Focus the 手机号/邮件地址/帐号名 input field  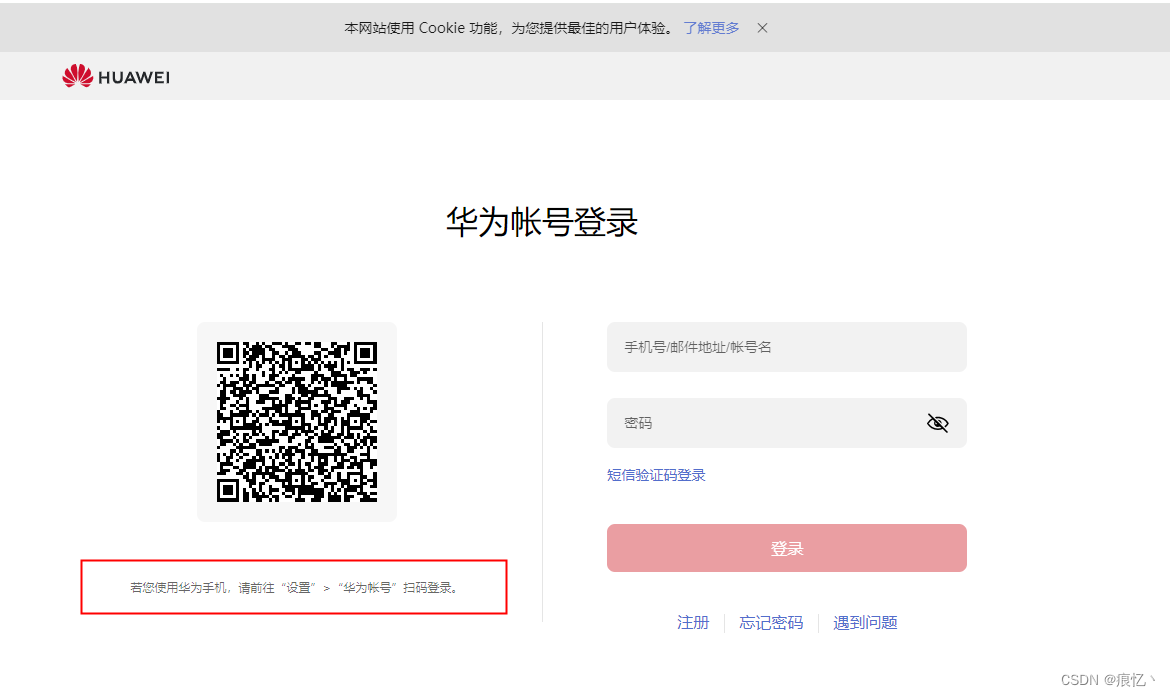(786, 347)
